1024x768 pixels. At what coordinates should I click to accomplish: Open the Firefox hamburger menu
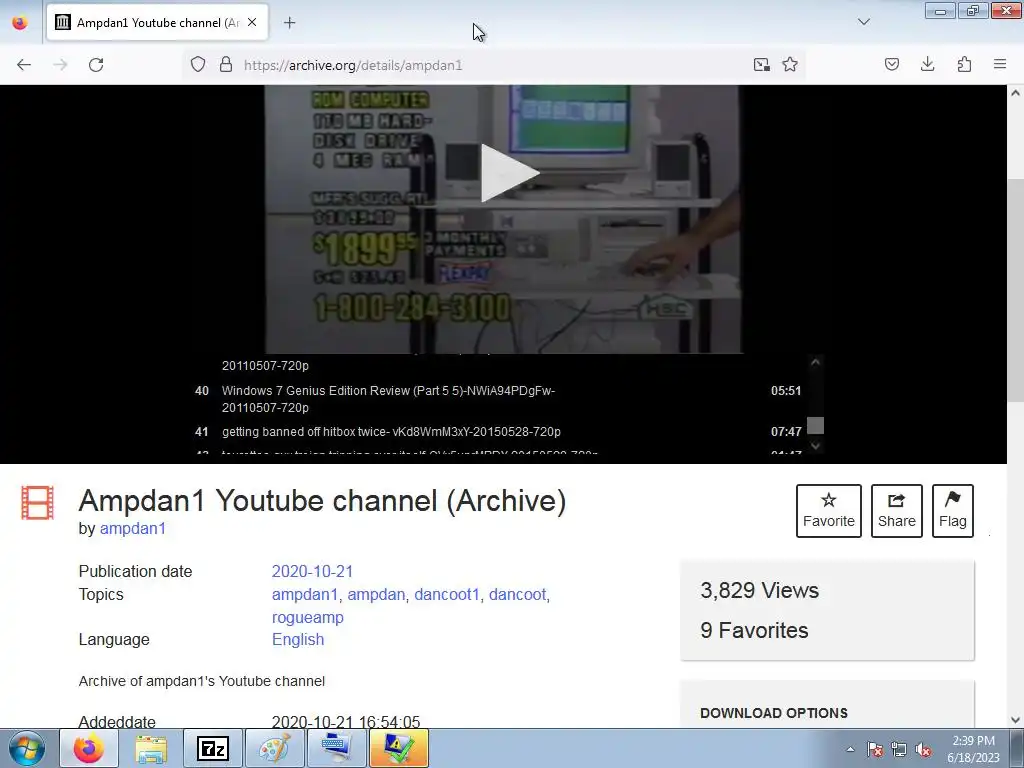click(1000, 65)
